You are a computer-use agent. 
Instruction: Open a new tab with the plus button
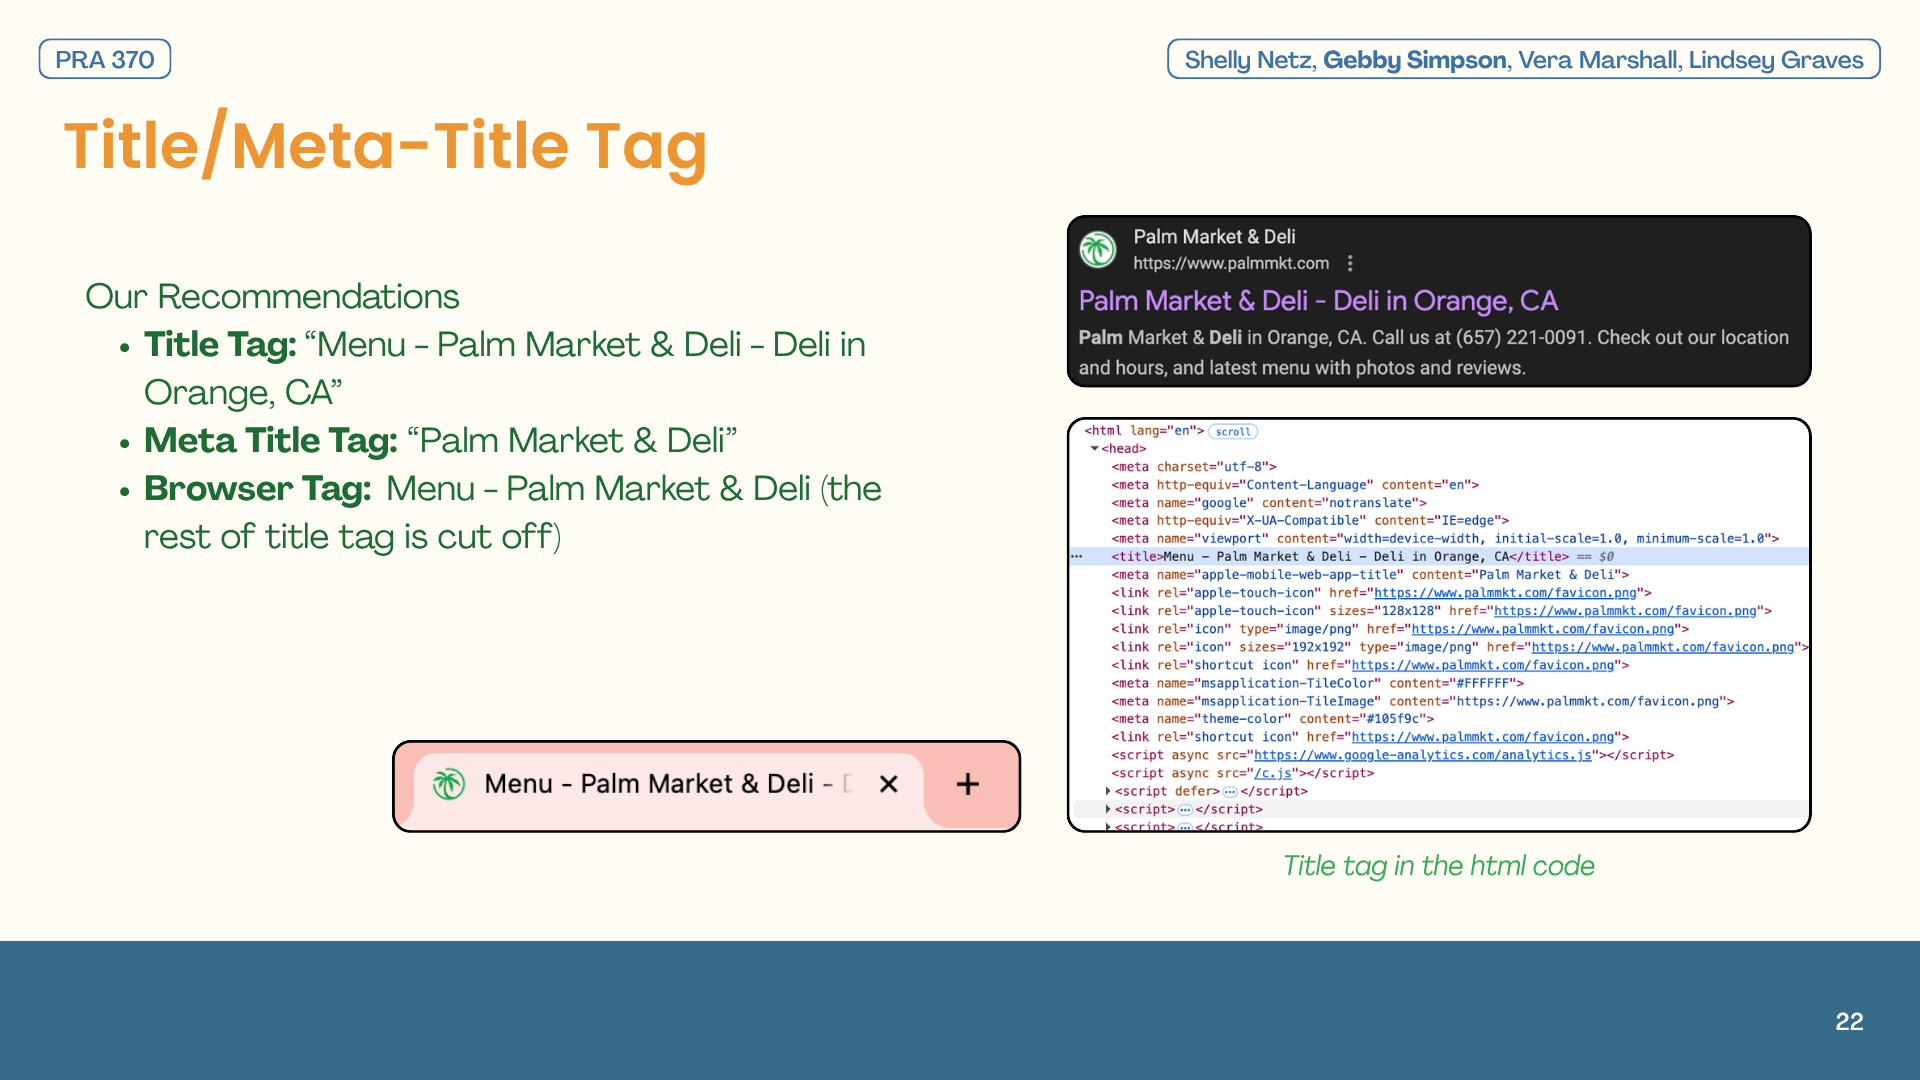(967, 784)
